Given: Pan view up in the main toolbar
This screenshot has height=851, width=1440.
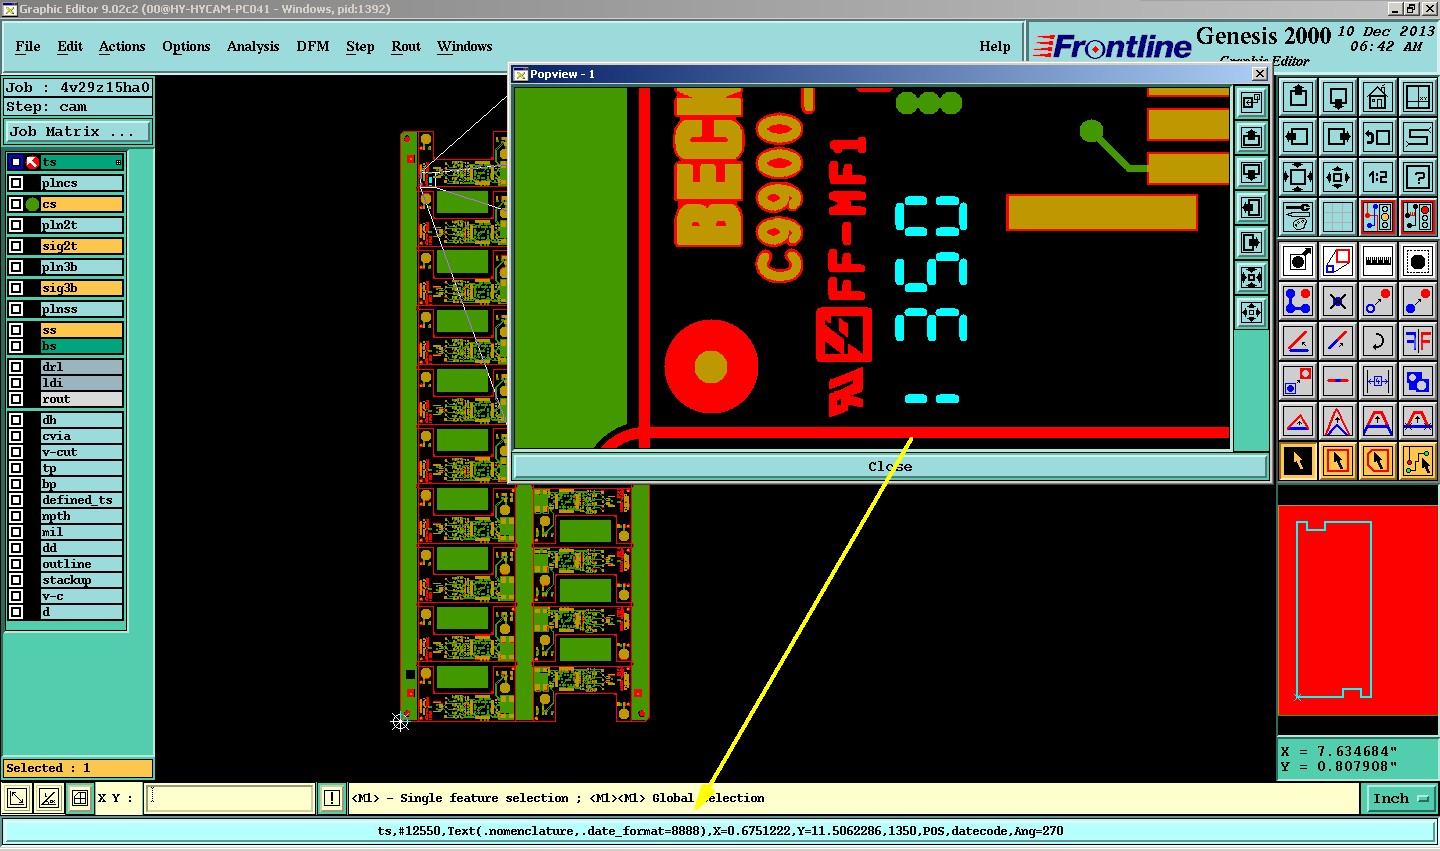Looking at the screenshot, I should coord(1298,97).
